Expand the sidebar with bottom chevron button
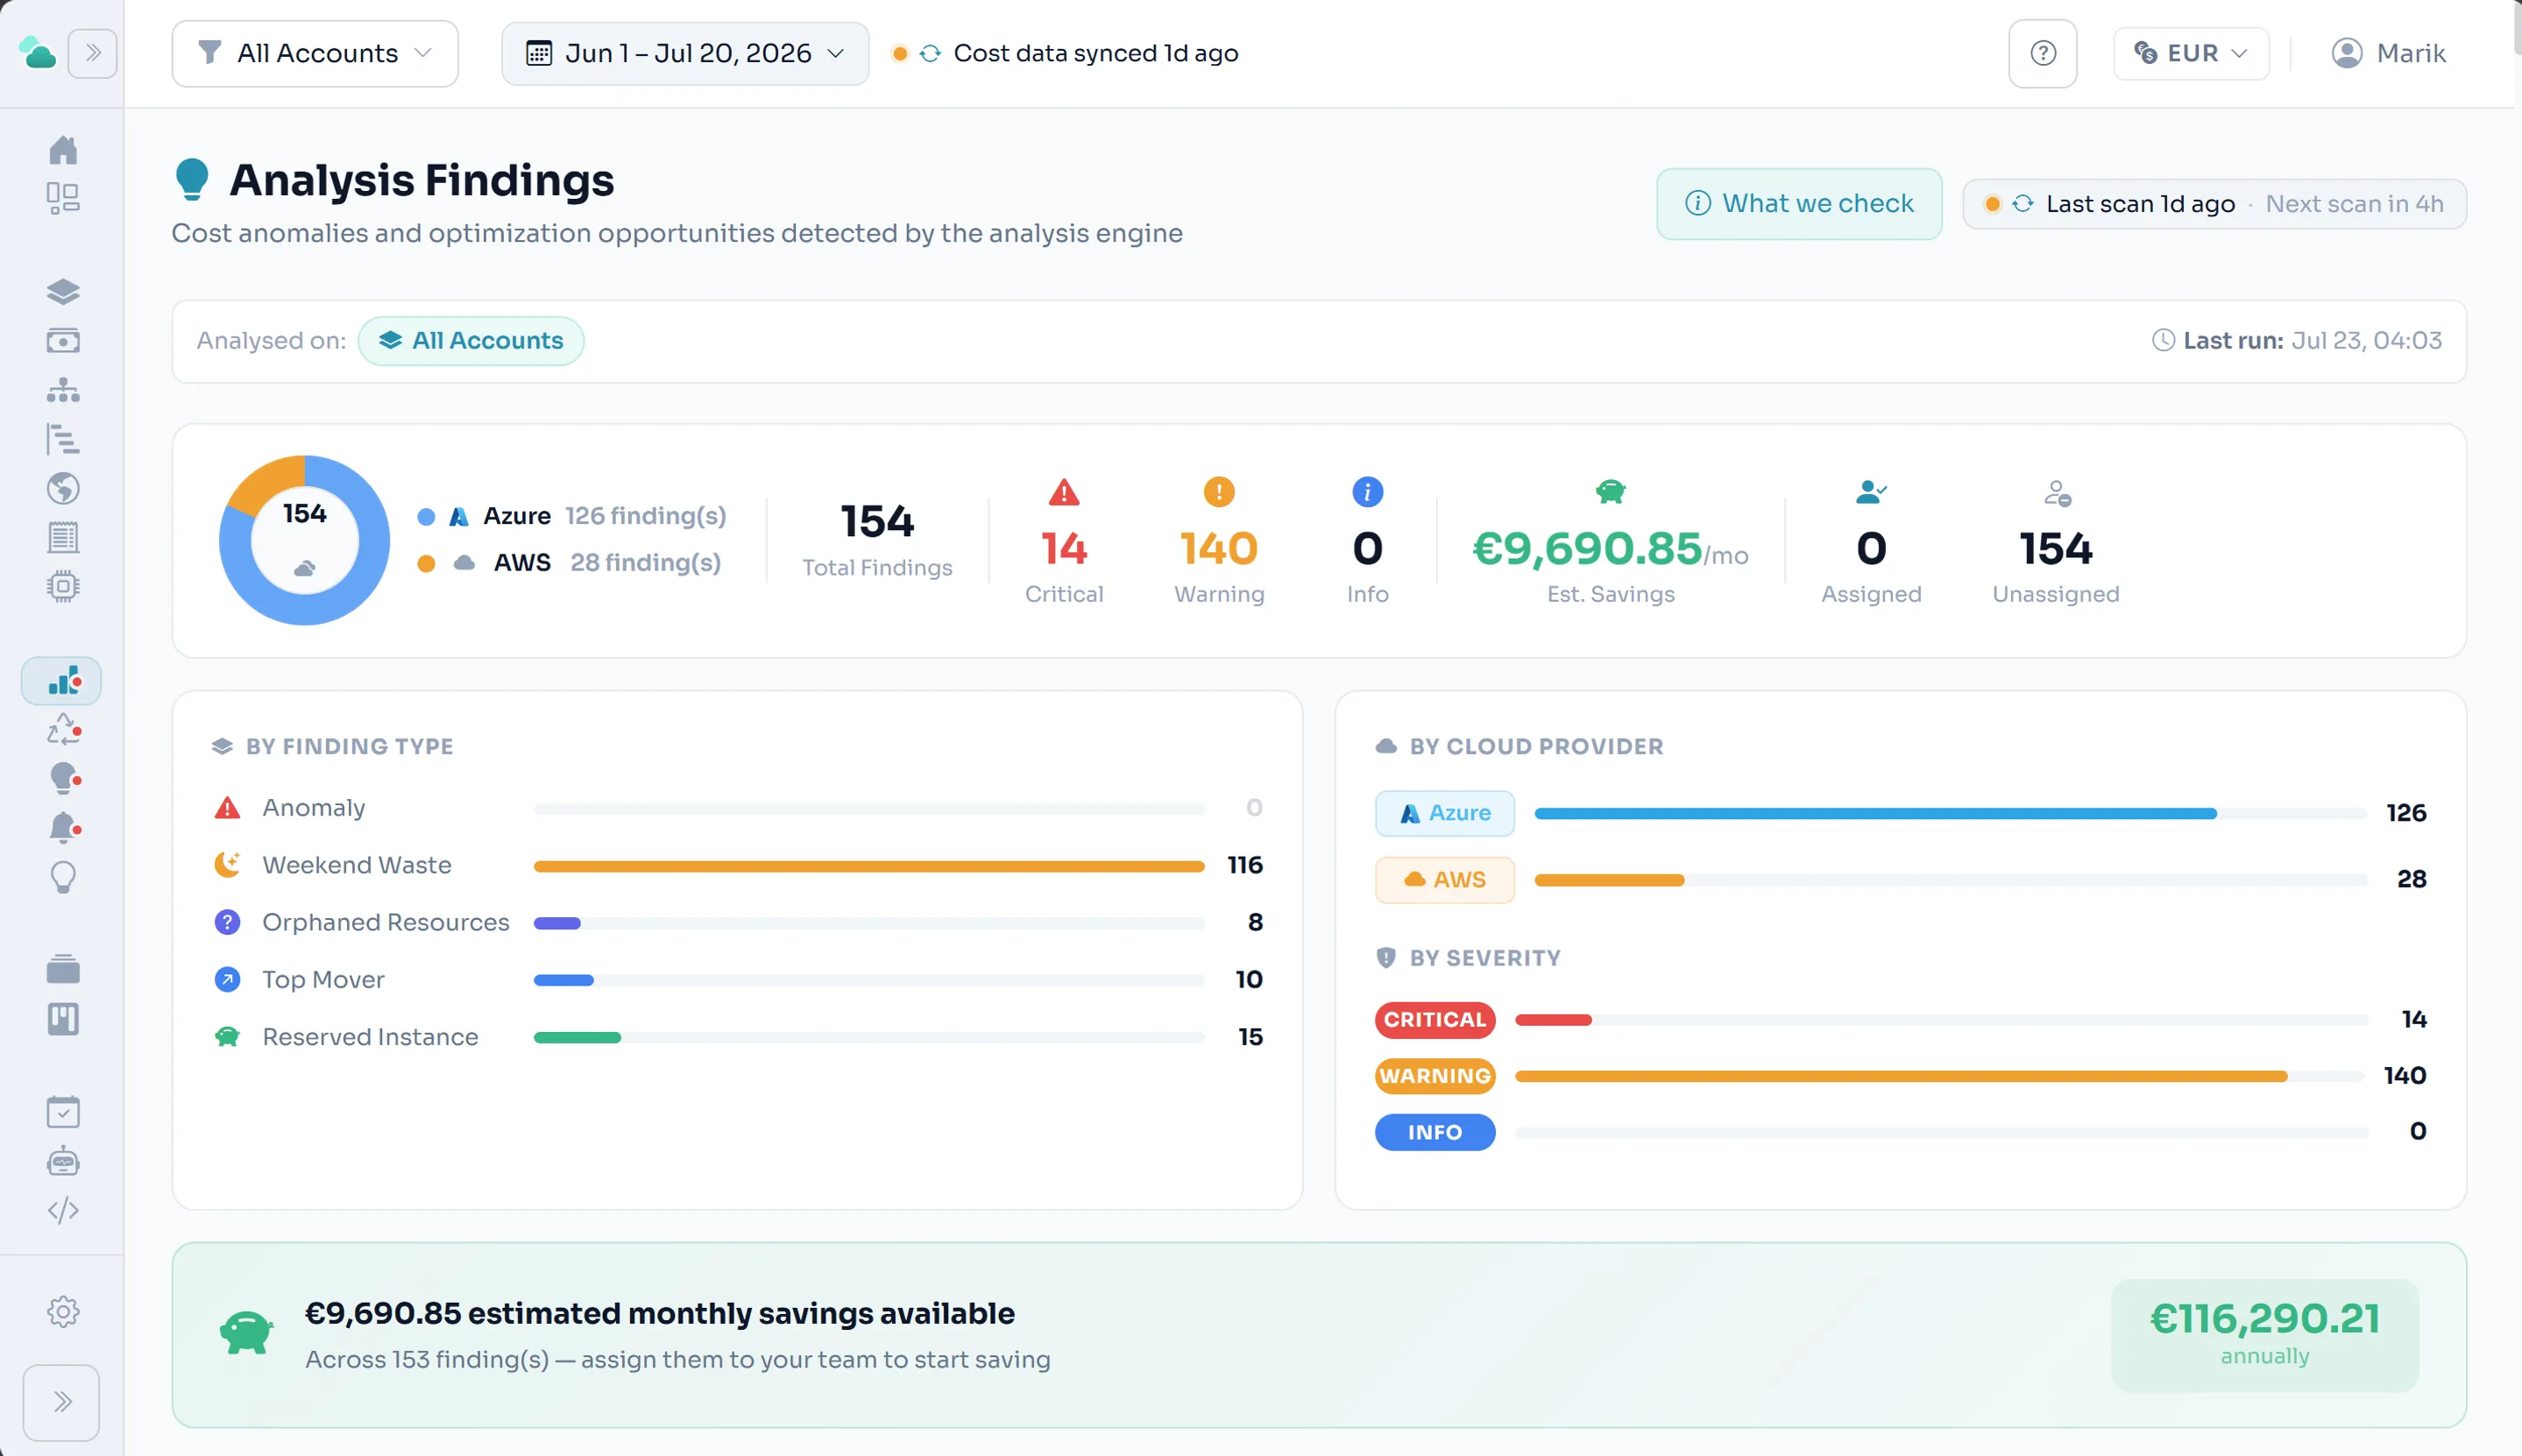Image resolution: width=2522 pixels, height=1456 pixels. click(x=62, y=1402)
